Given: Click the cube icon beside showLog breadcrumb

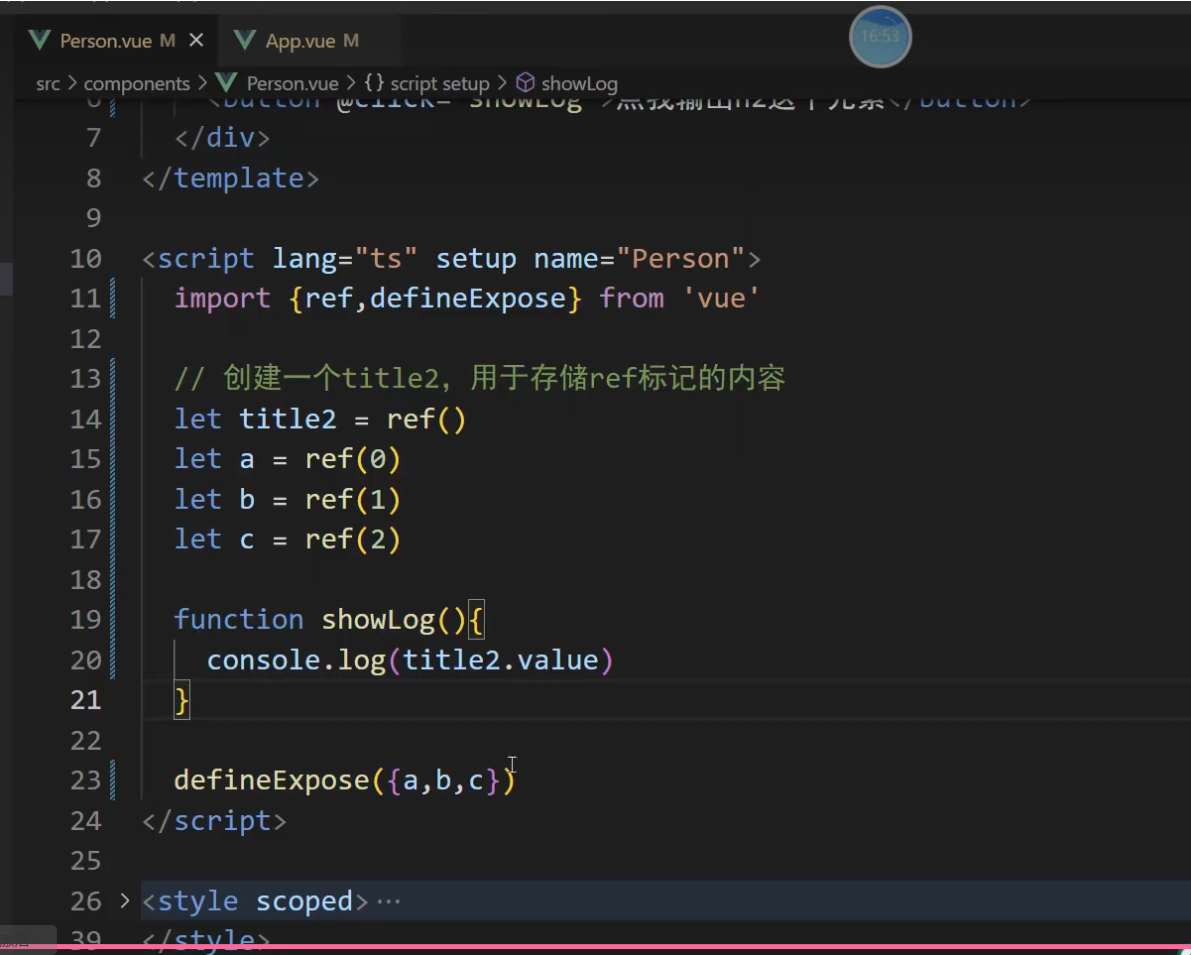Looking at the screenshot, I should click(526, 83).
